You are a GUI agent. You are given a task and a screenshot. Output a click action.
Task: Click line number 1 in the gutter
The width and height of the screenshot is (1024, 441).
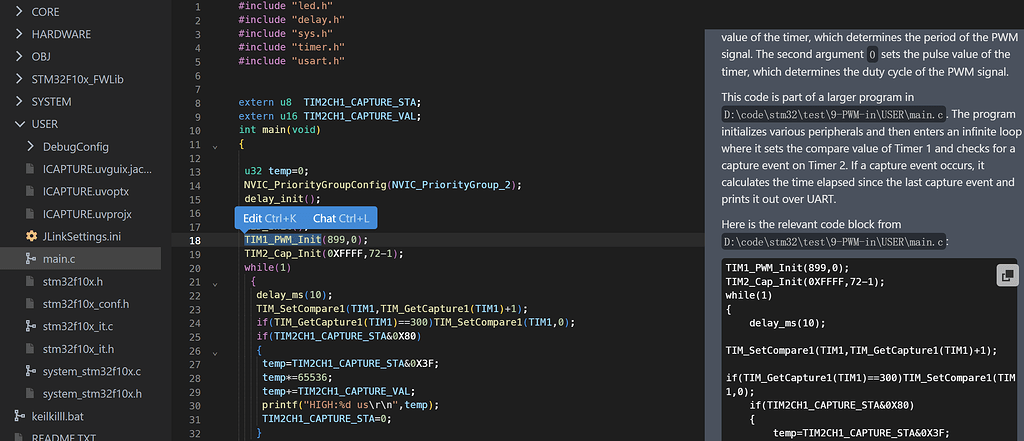[198, 6]
